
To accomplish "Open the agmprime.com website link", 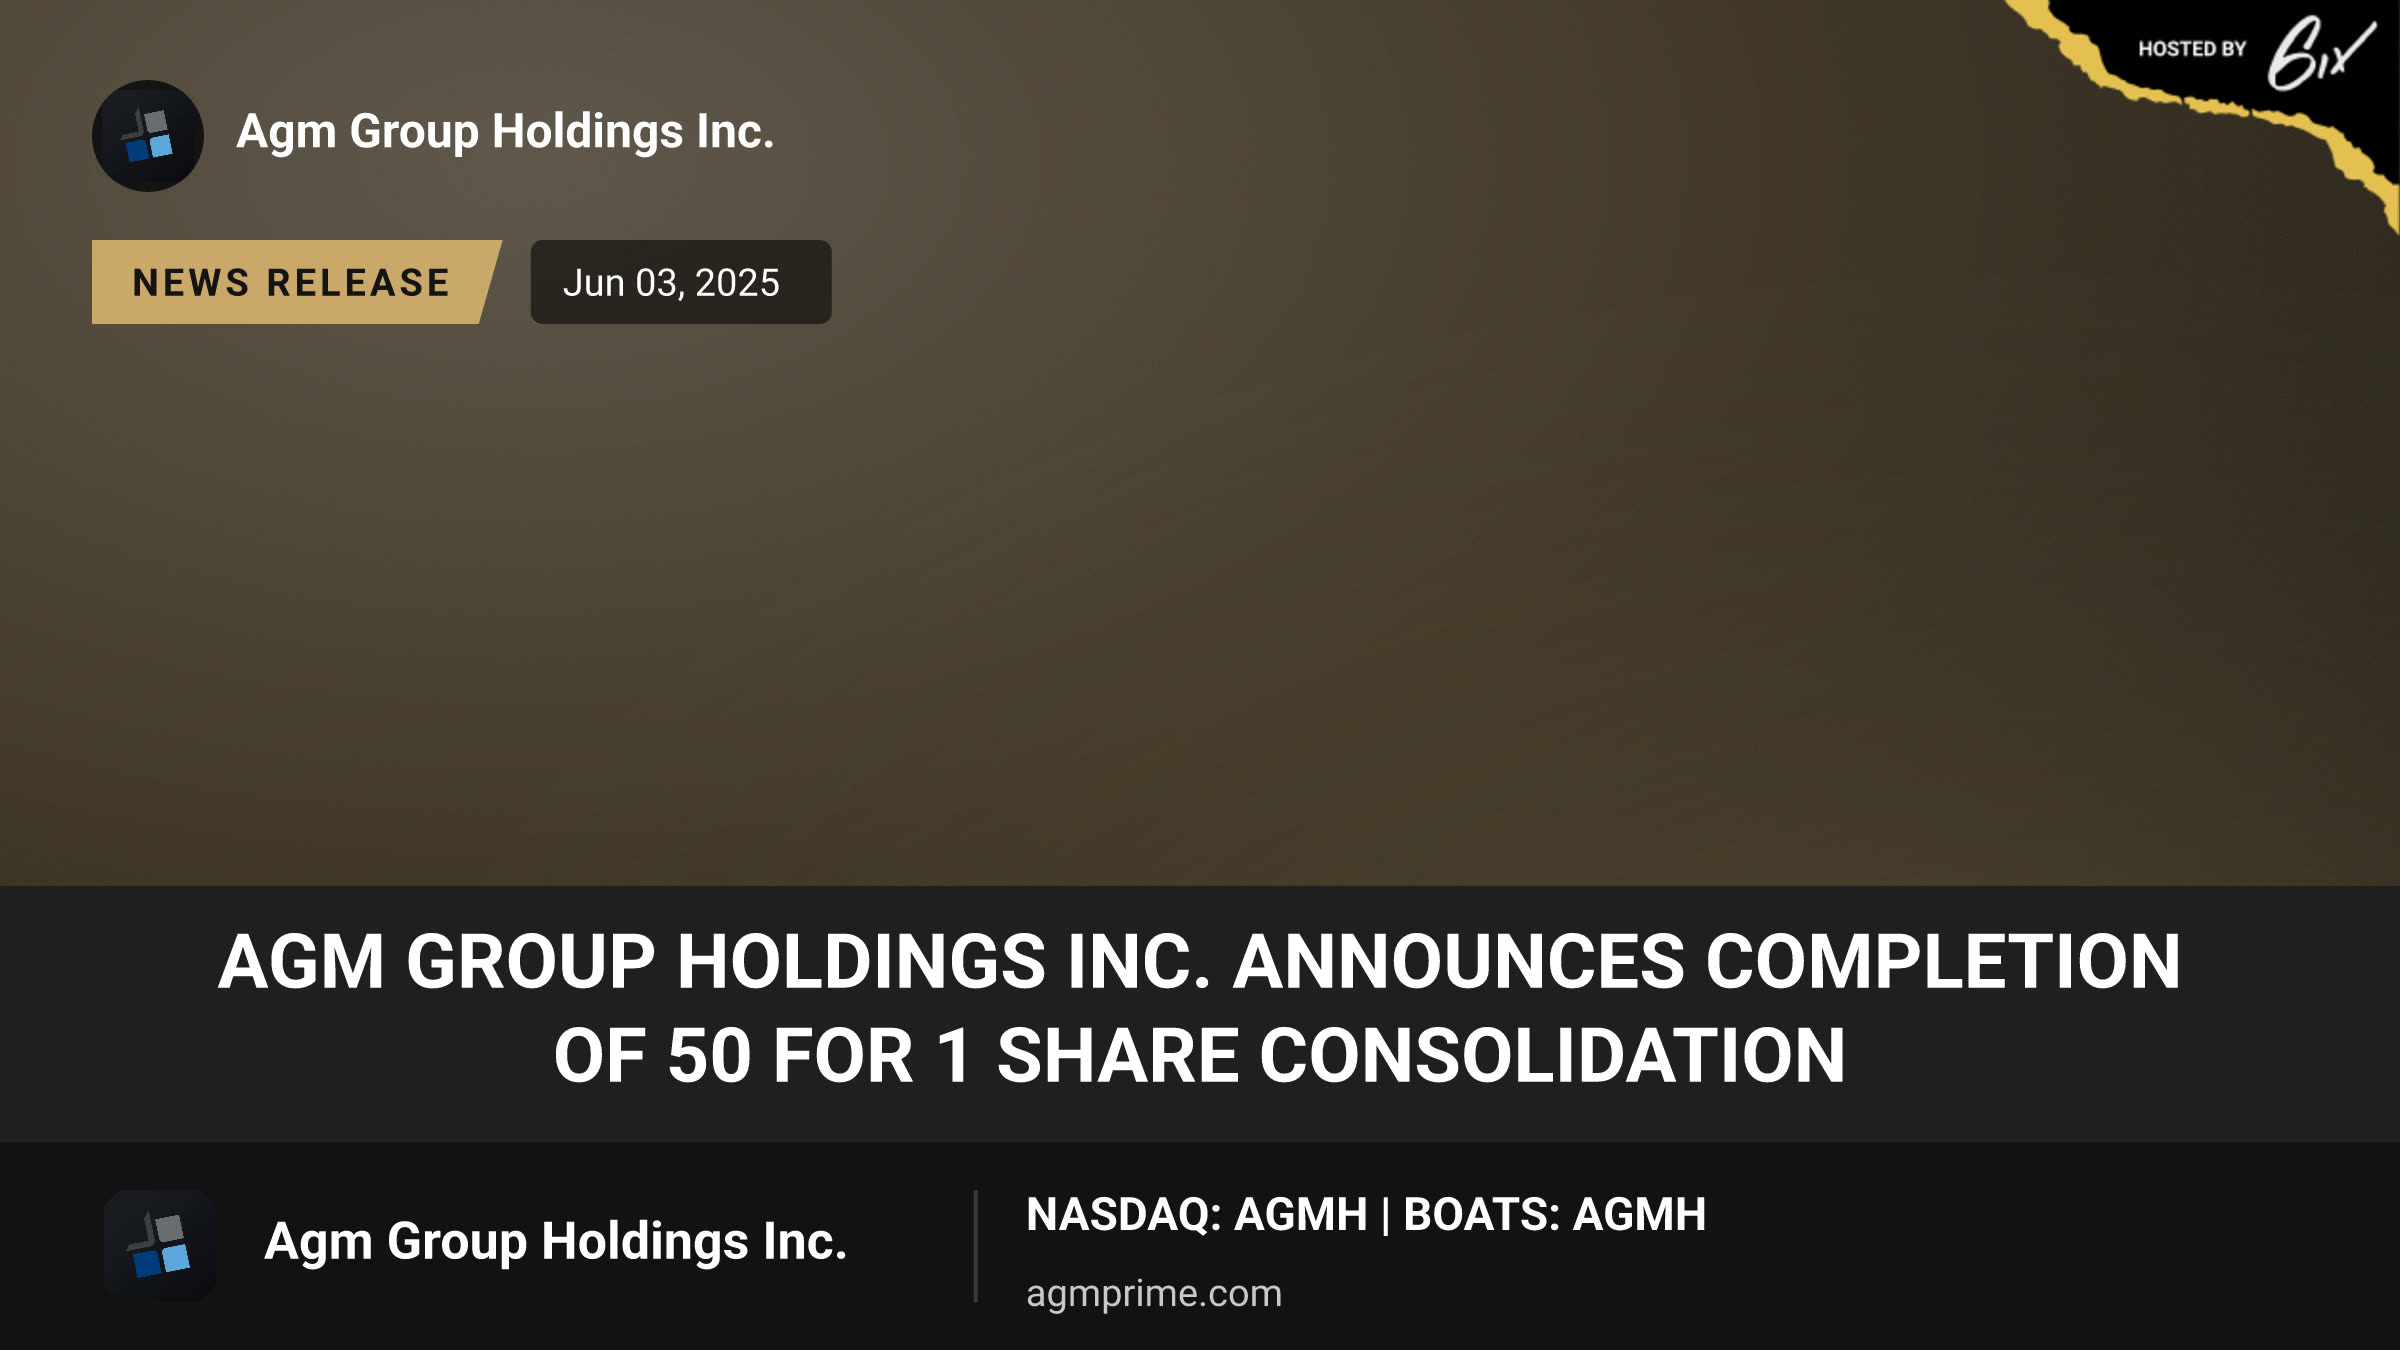I will point(1154,1293).
